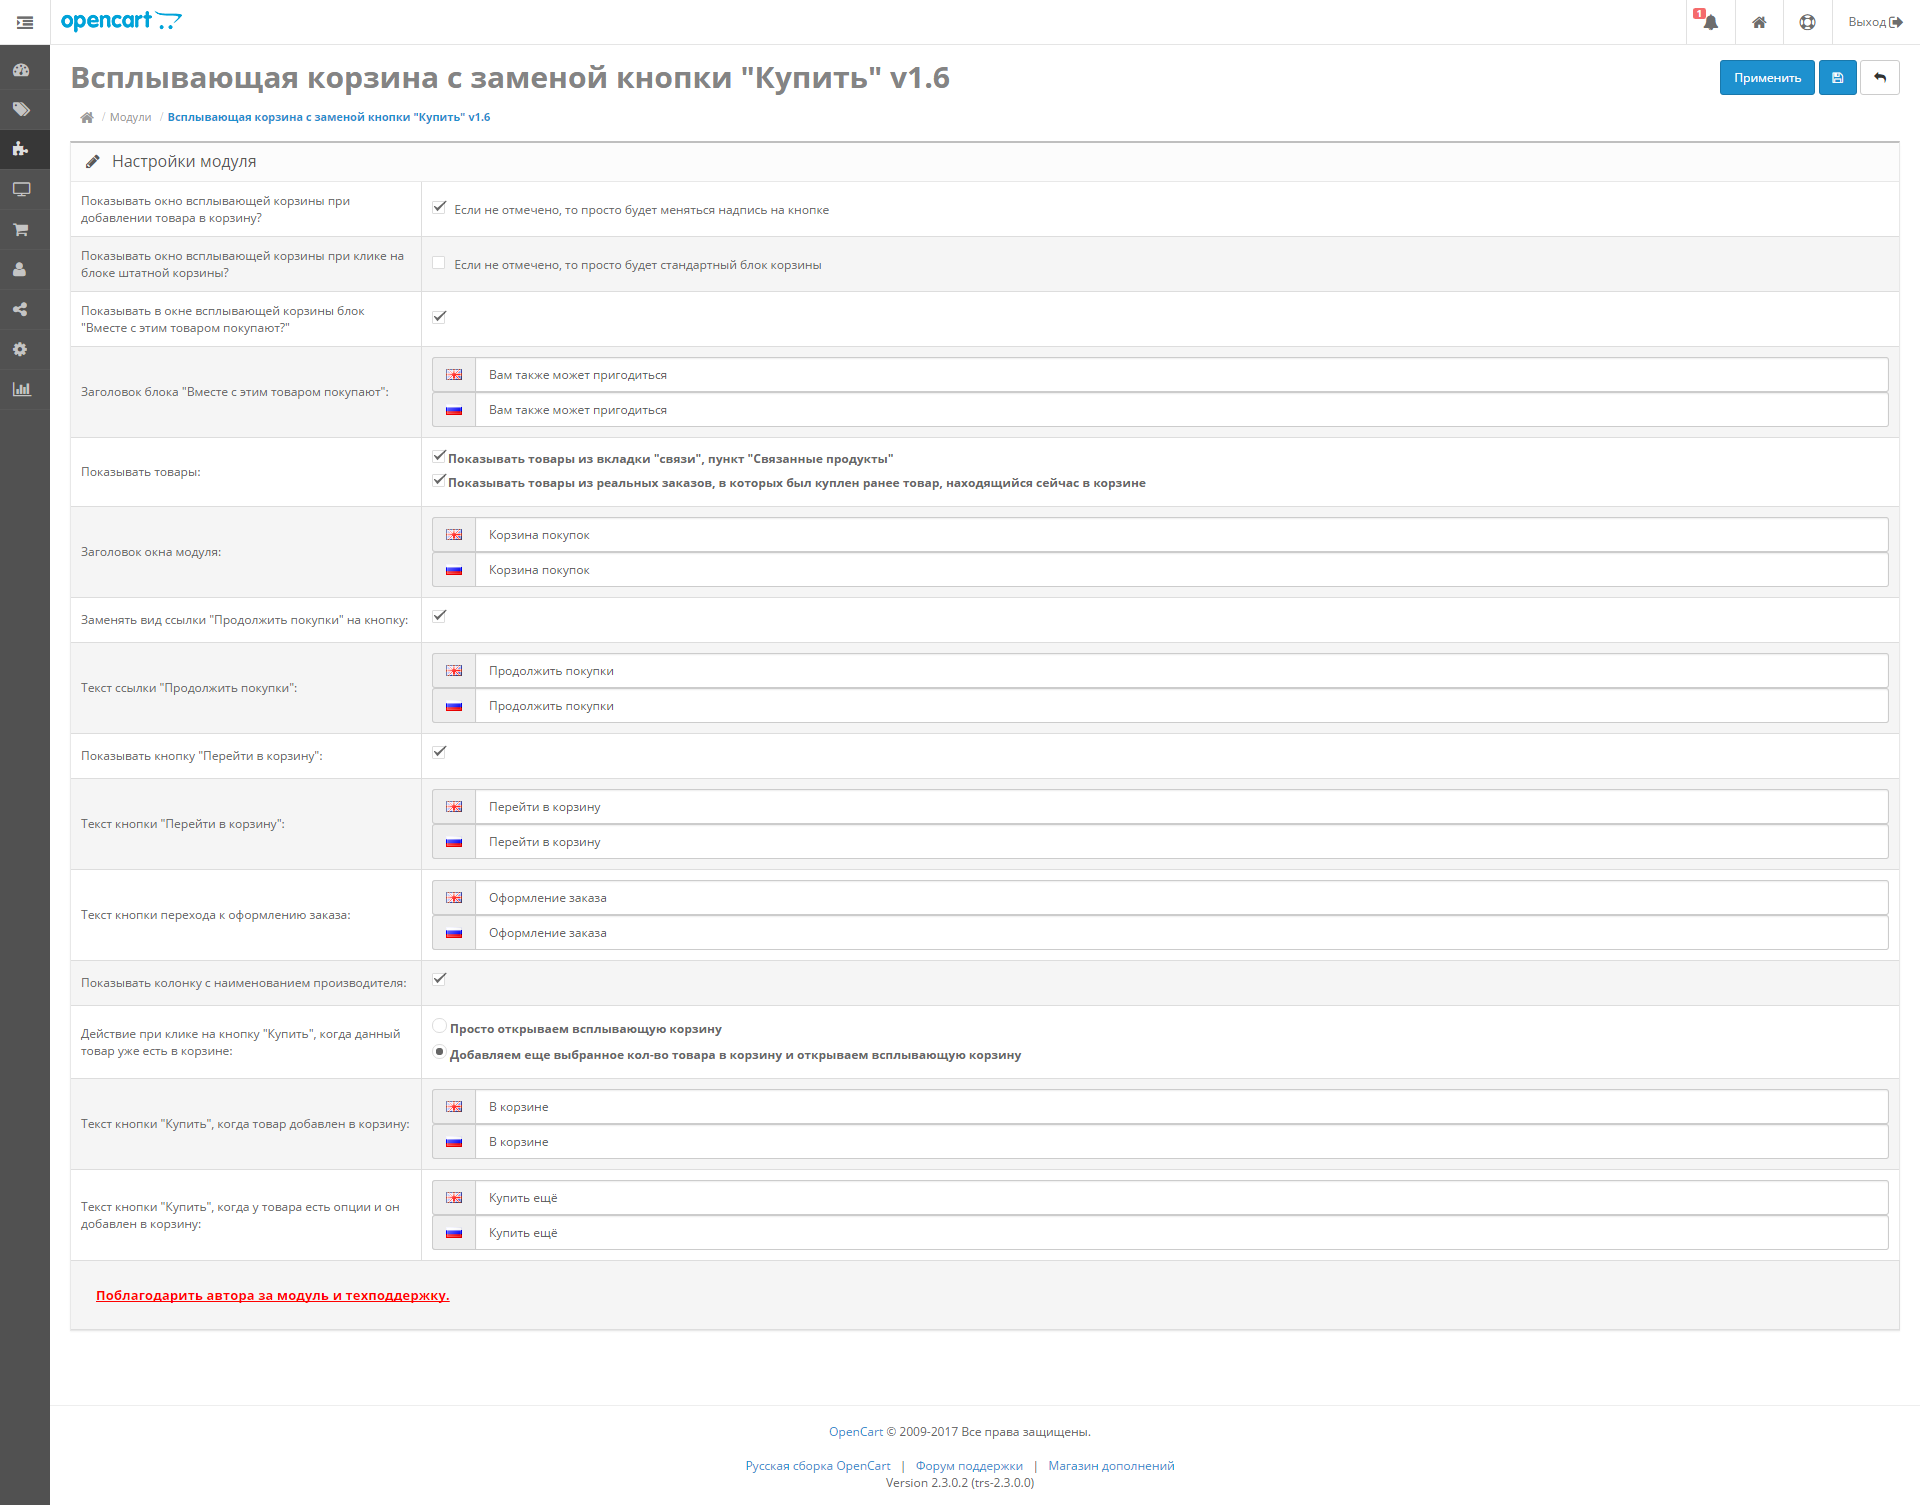The image size is (1920, 1505).
Task: Click the notifications bell icon
Action: tap(1710, 22)
